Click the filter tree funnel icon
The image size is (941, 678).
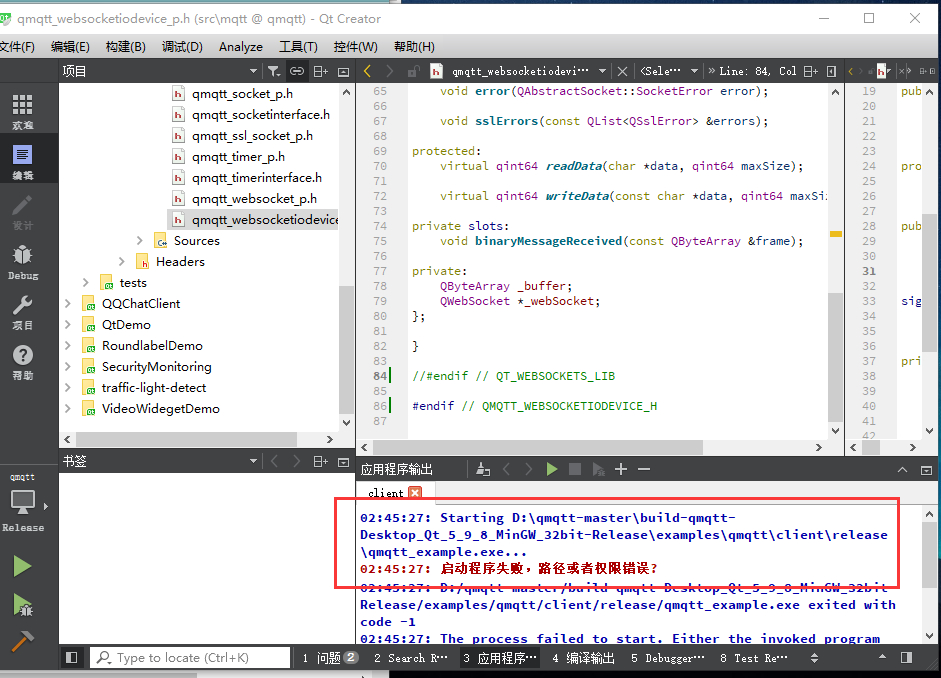click(x=274, y=71)
